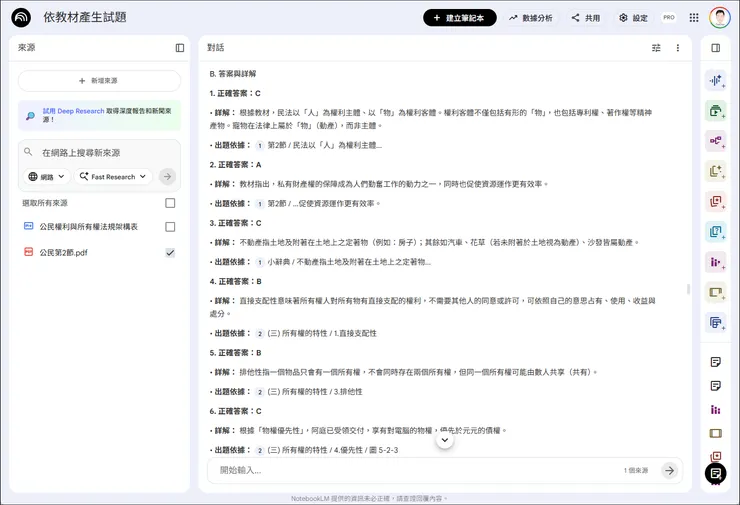Open the Fast Research mode dropdown
740x505 pixels.
[x=113, y=177]
